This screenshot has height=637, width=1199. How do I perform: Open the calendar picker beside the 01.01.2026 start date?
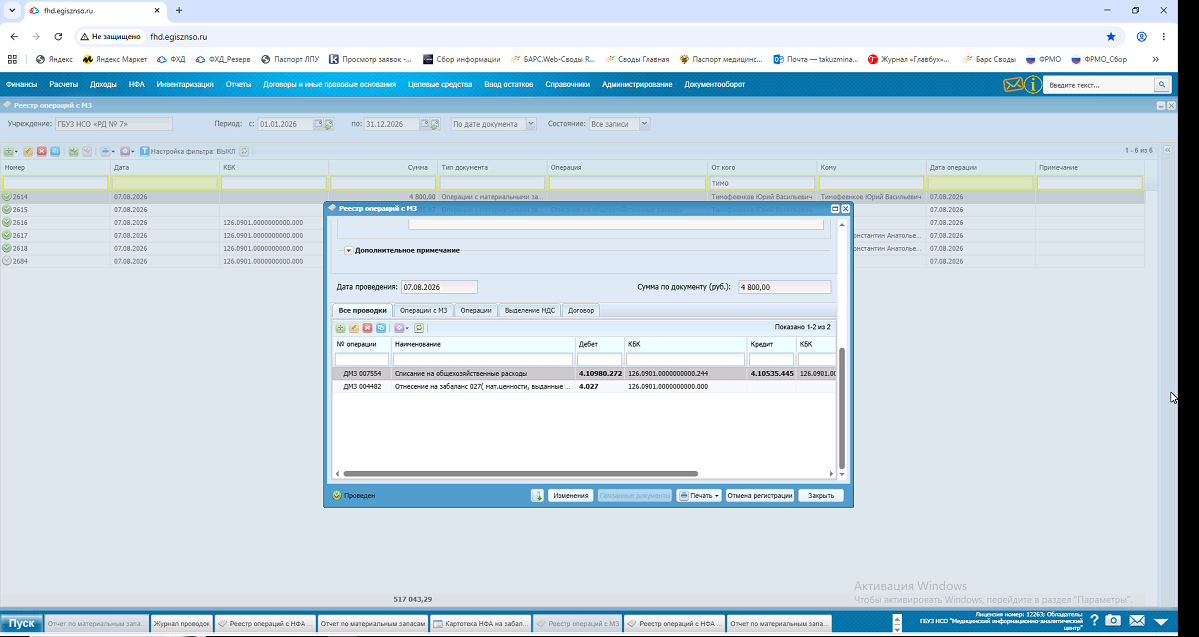[319, 124]
